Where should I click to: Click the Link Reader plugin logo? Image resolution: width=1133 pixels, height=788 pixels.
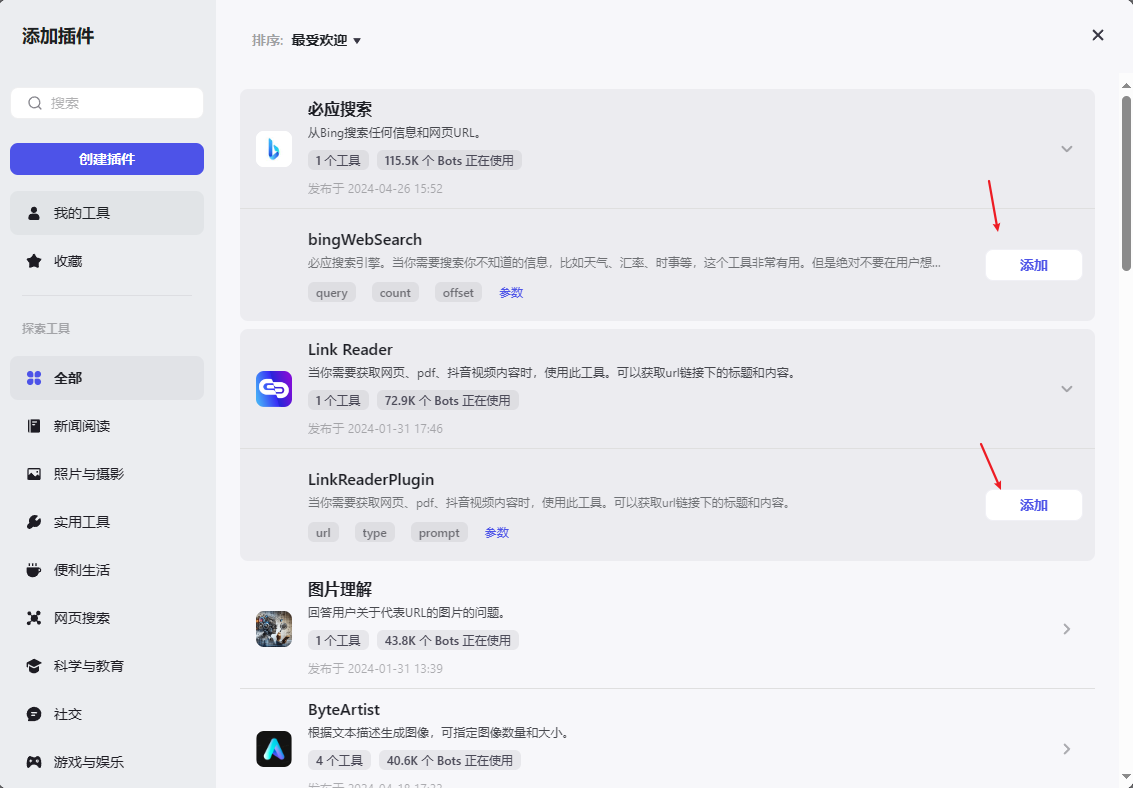[x=274, y=389]
